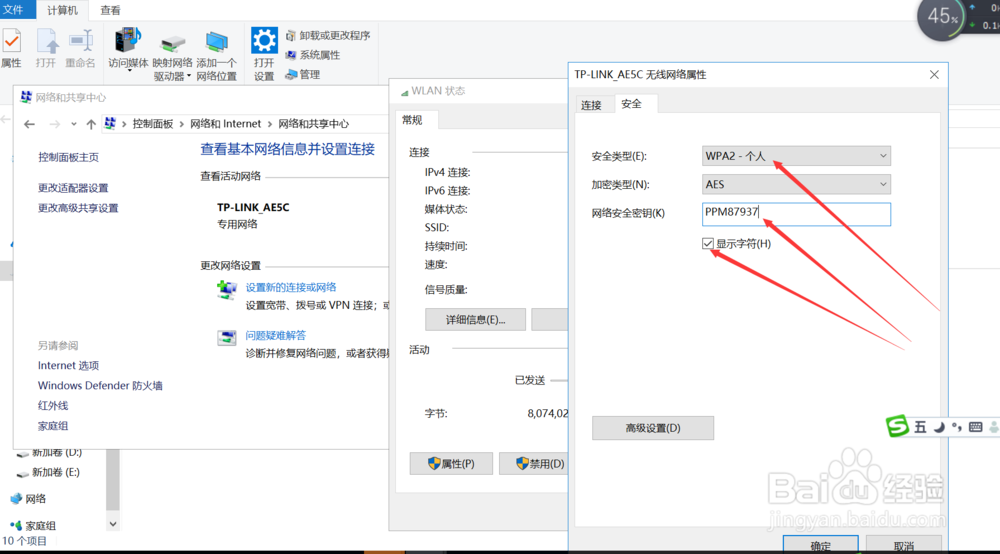Screen dimensions: 1000x554
Task: Click the Troubleshoot problems icon
Action: tap(226, 338)
